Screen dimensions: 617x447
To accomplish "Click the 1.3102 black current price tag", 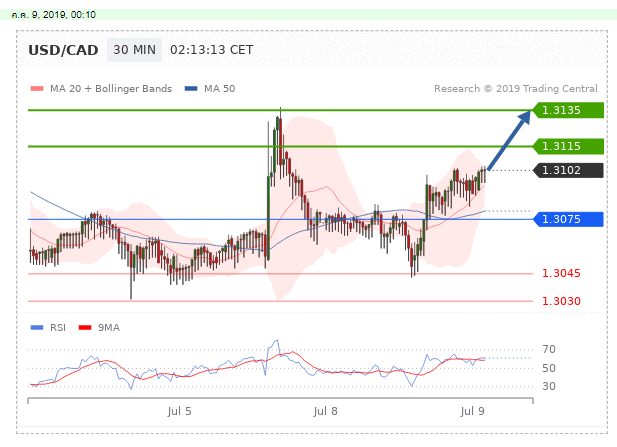I will point(568,170).
